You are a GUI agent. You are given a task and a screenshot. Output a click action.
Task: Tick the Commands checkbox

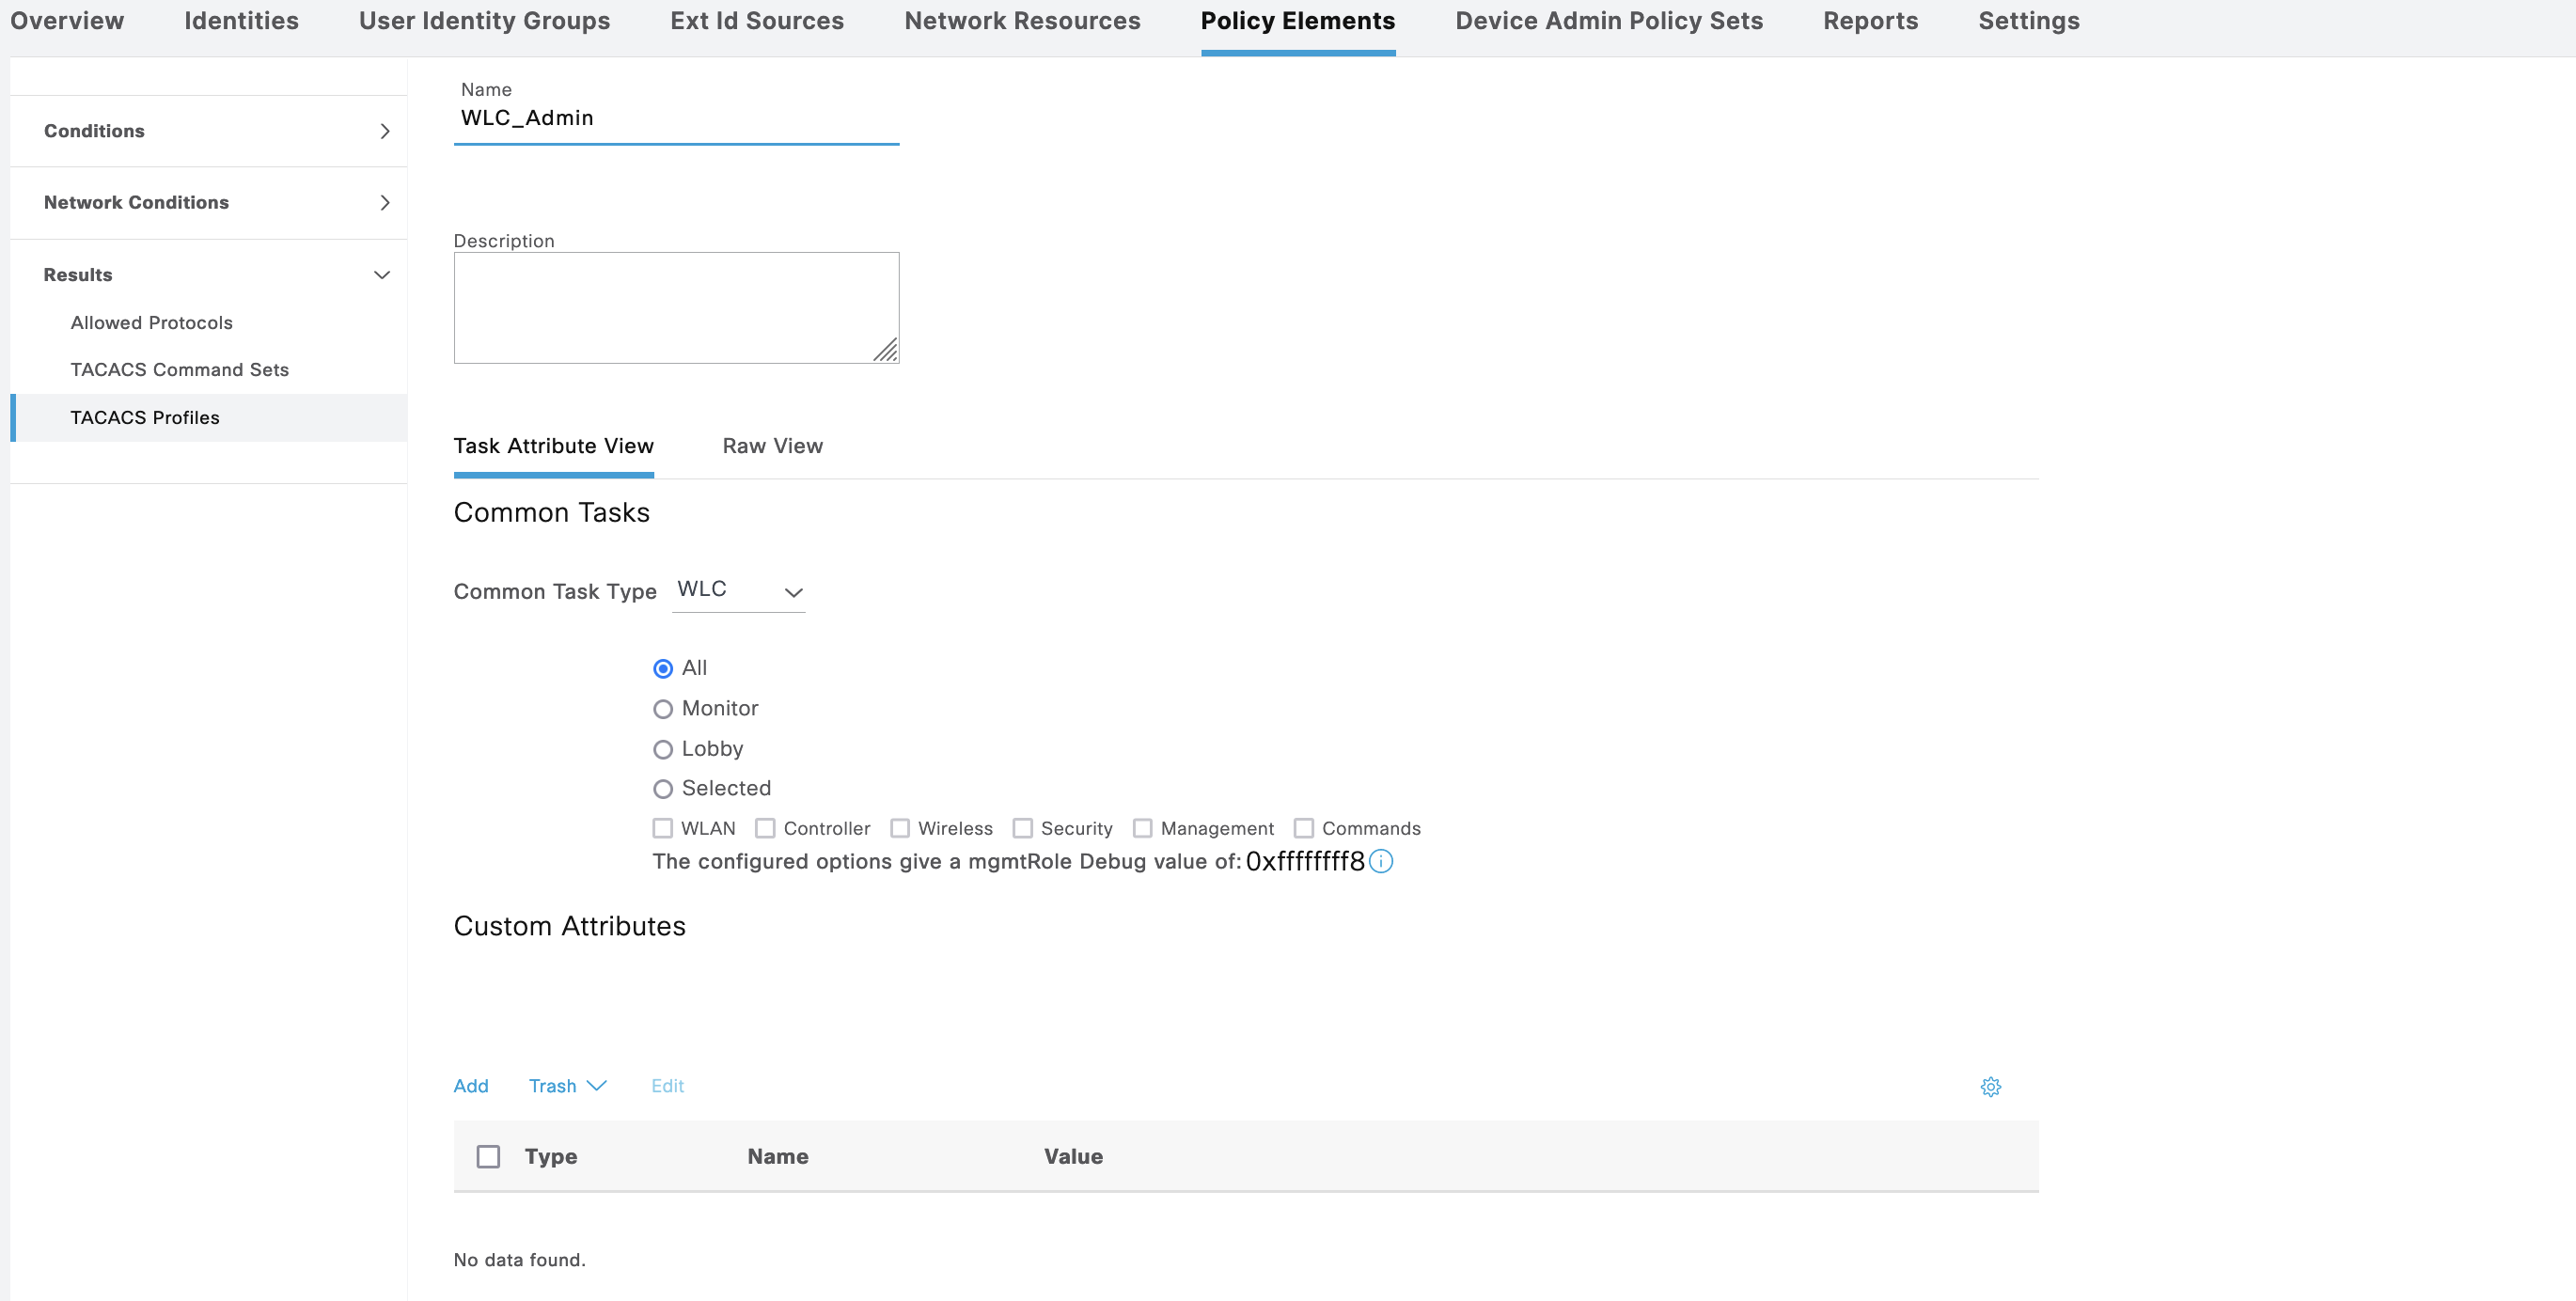point(1303,828)
